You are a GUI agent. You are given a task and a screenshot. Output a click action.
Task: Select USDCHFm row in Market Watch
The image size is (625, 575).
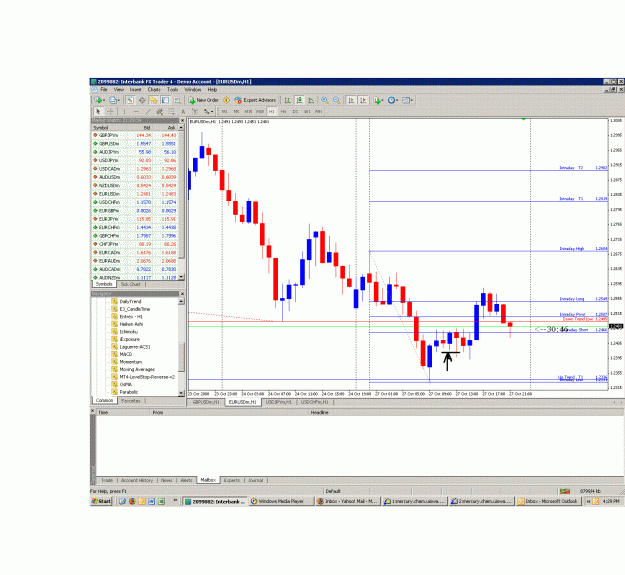point(135,202)
